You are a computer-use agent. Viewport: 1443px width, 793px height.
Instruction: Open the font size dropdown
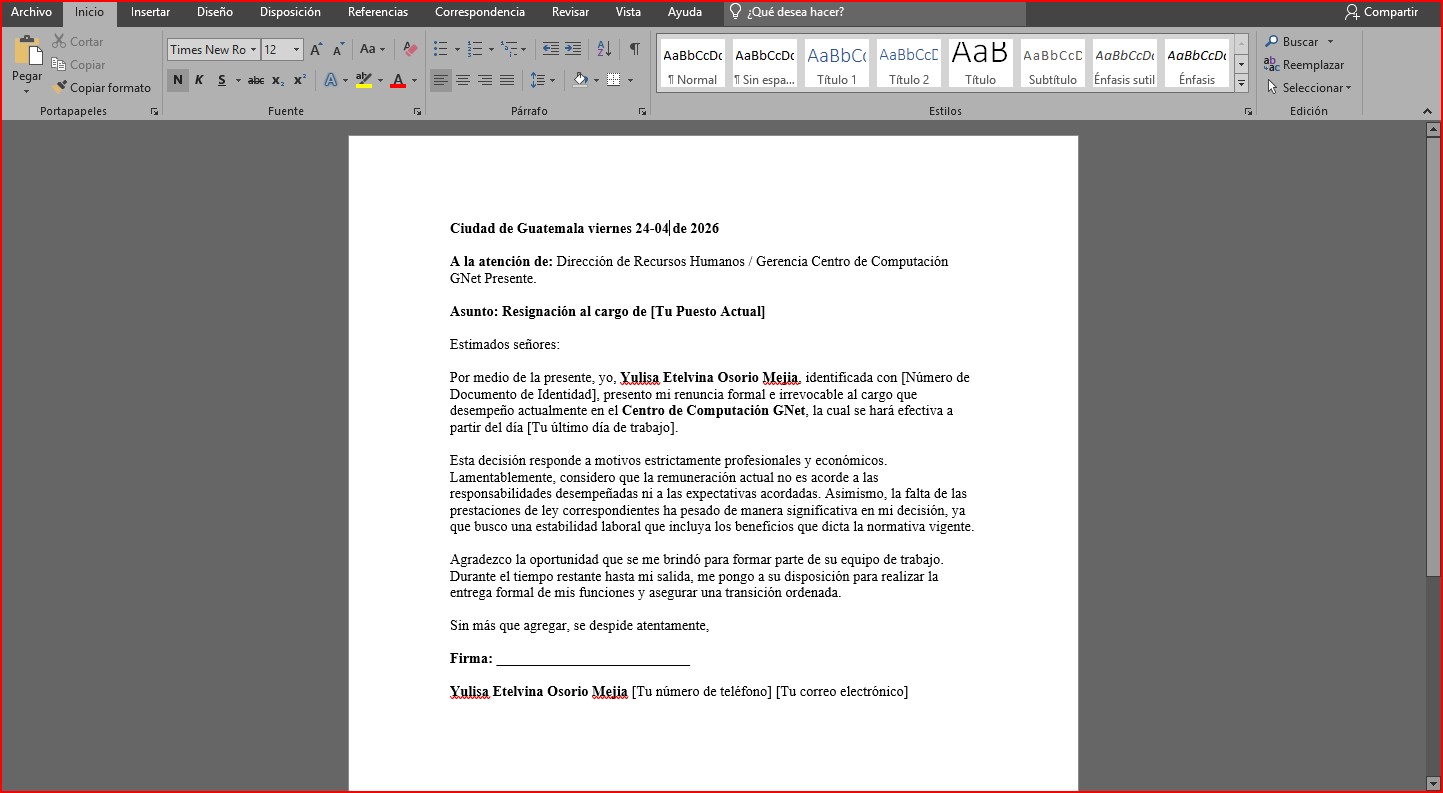coord(297,49)
